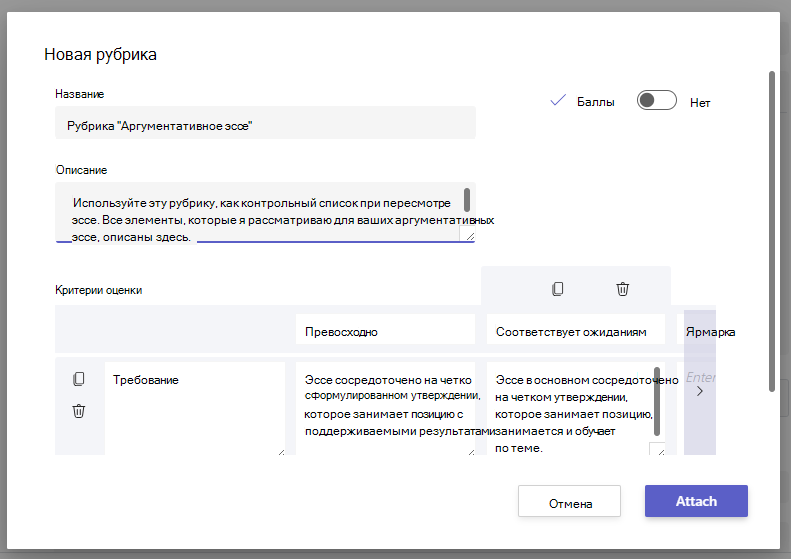Click the Новая рубрика dialog title

(100, 54)
